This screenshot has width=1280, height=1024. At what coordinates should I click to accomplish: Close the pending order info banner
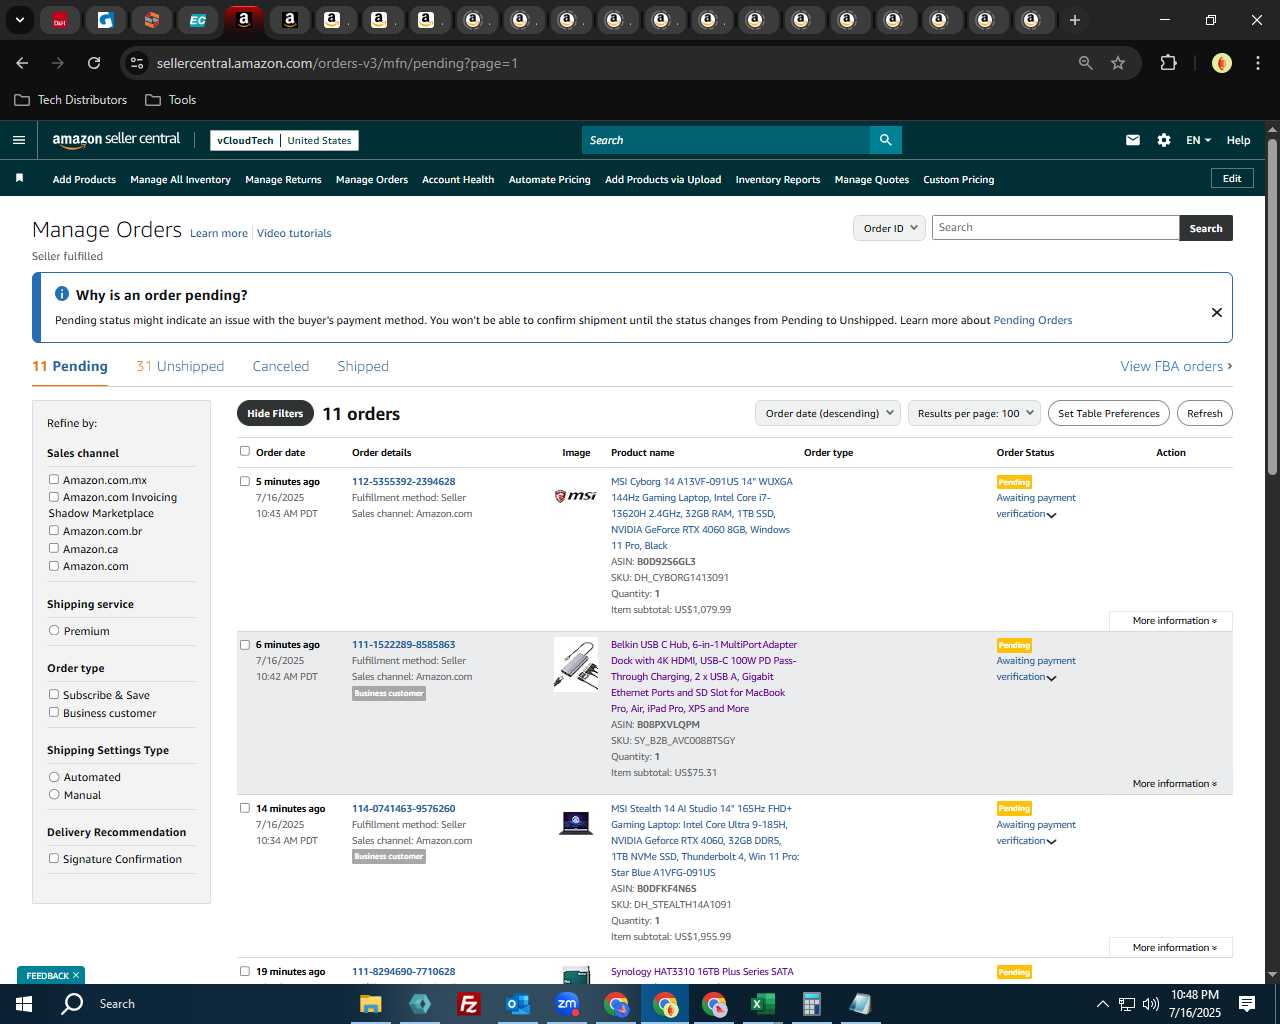(1217, 312)
